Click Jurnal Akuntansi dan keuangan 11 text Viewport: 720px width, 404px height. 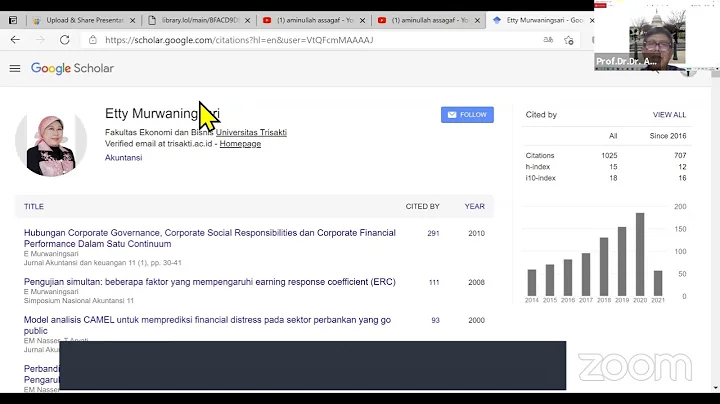click(102, 263)
